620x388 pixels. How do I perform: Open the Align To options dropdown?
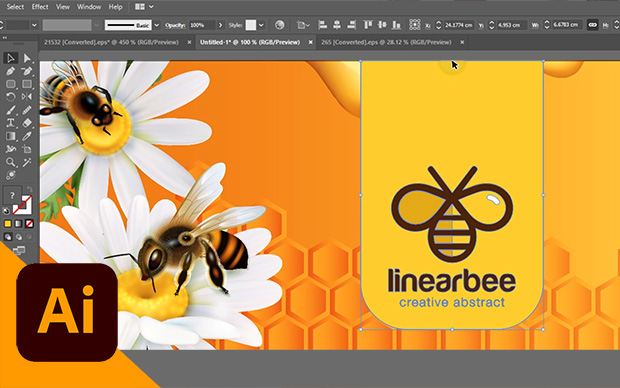303,25
